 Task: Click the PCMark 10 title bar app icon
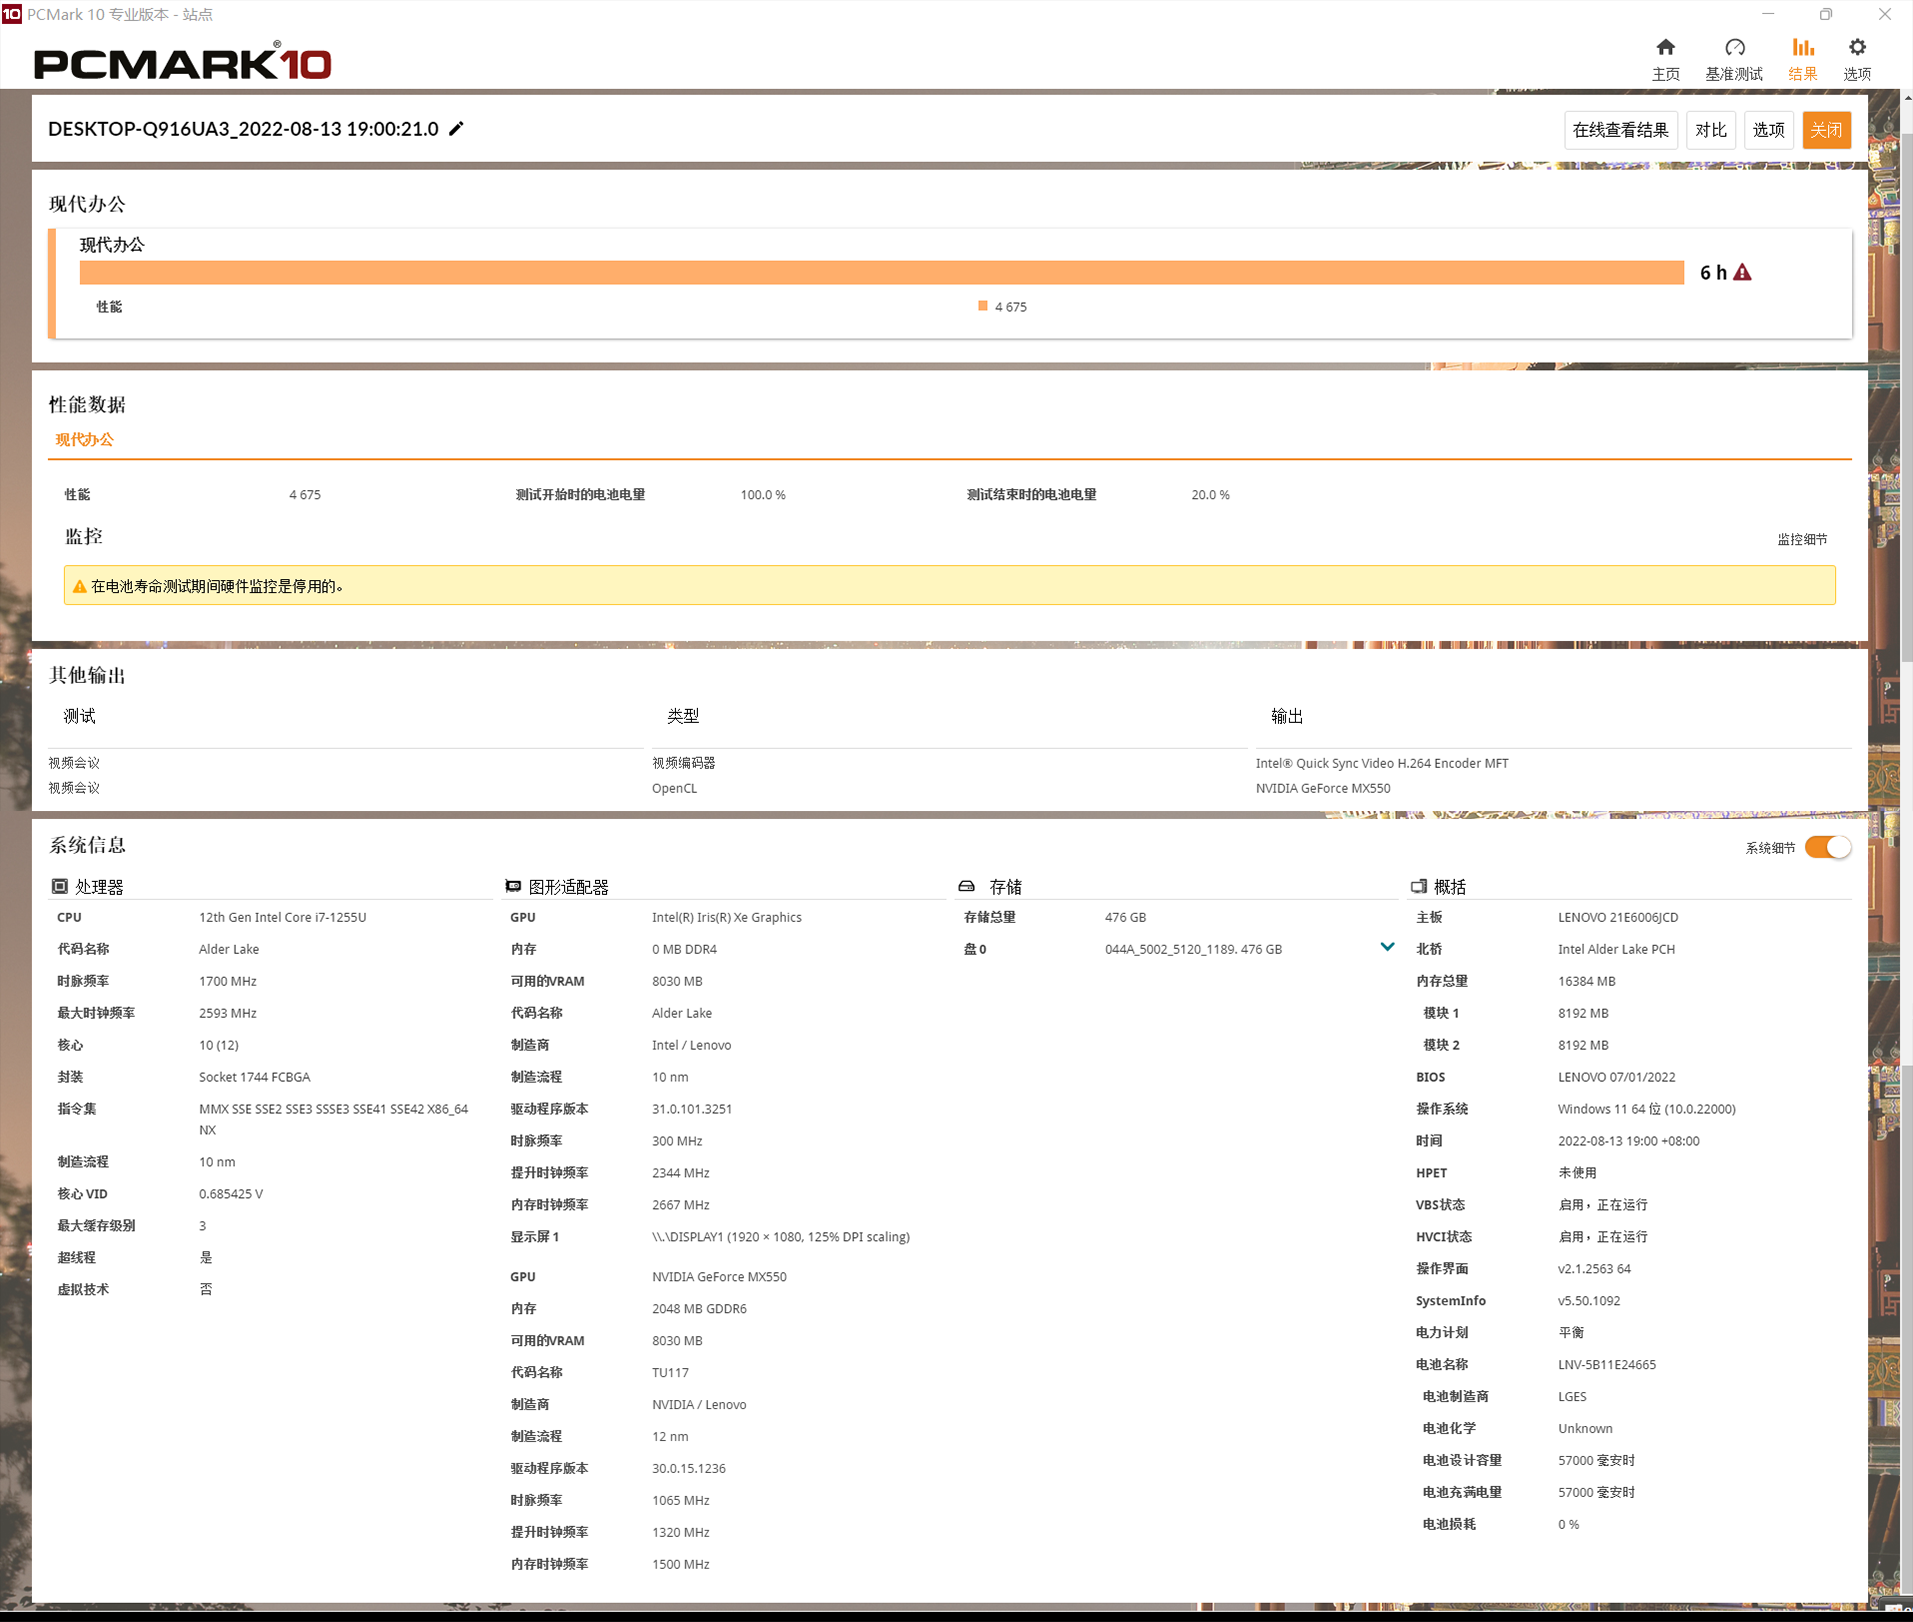[x=11, y=14]
